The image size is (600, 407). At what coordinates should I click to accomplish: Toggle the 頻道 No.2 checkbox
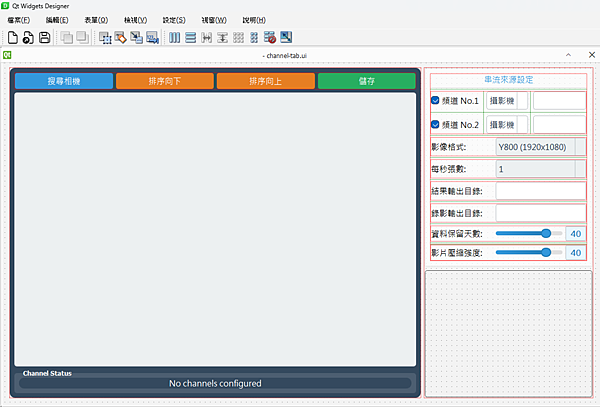435,124
